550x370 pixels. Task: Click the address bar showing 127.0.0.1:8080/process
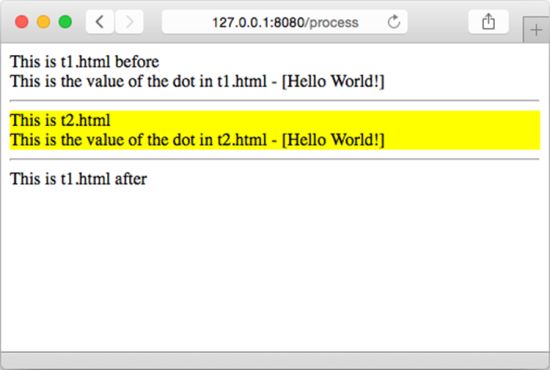284,22
